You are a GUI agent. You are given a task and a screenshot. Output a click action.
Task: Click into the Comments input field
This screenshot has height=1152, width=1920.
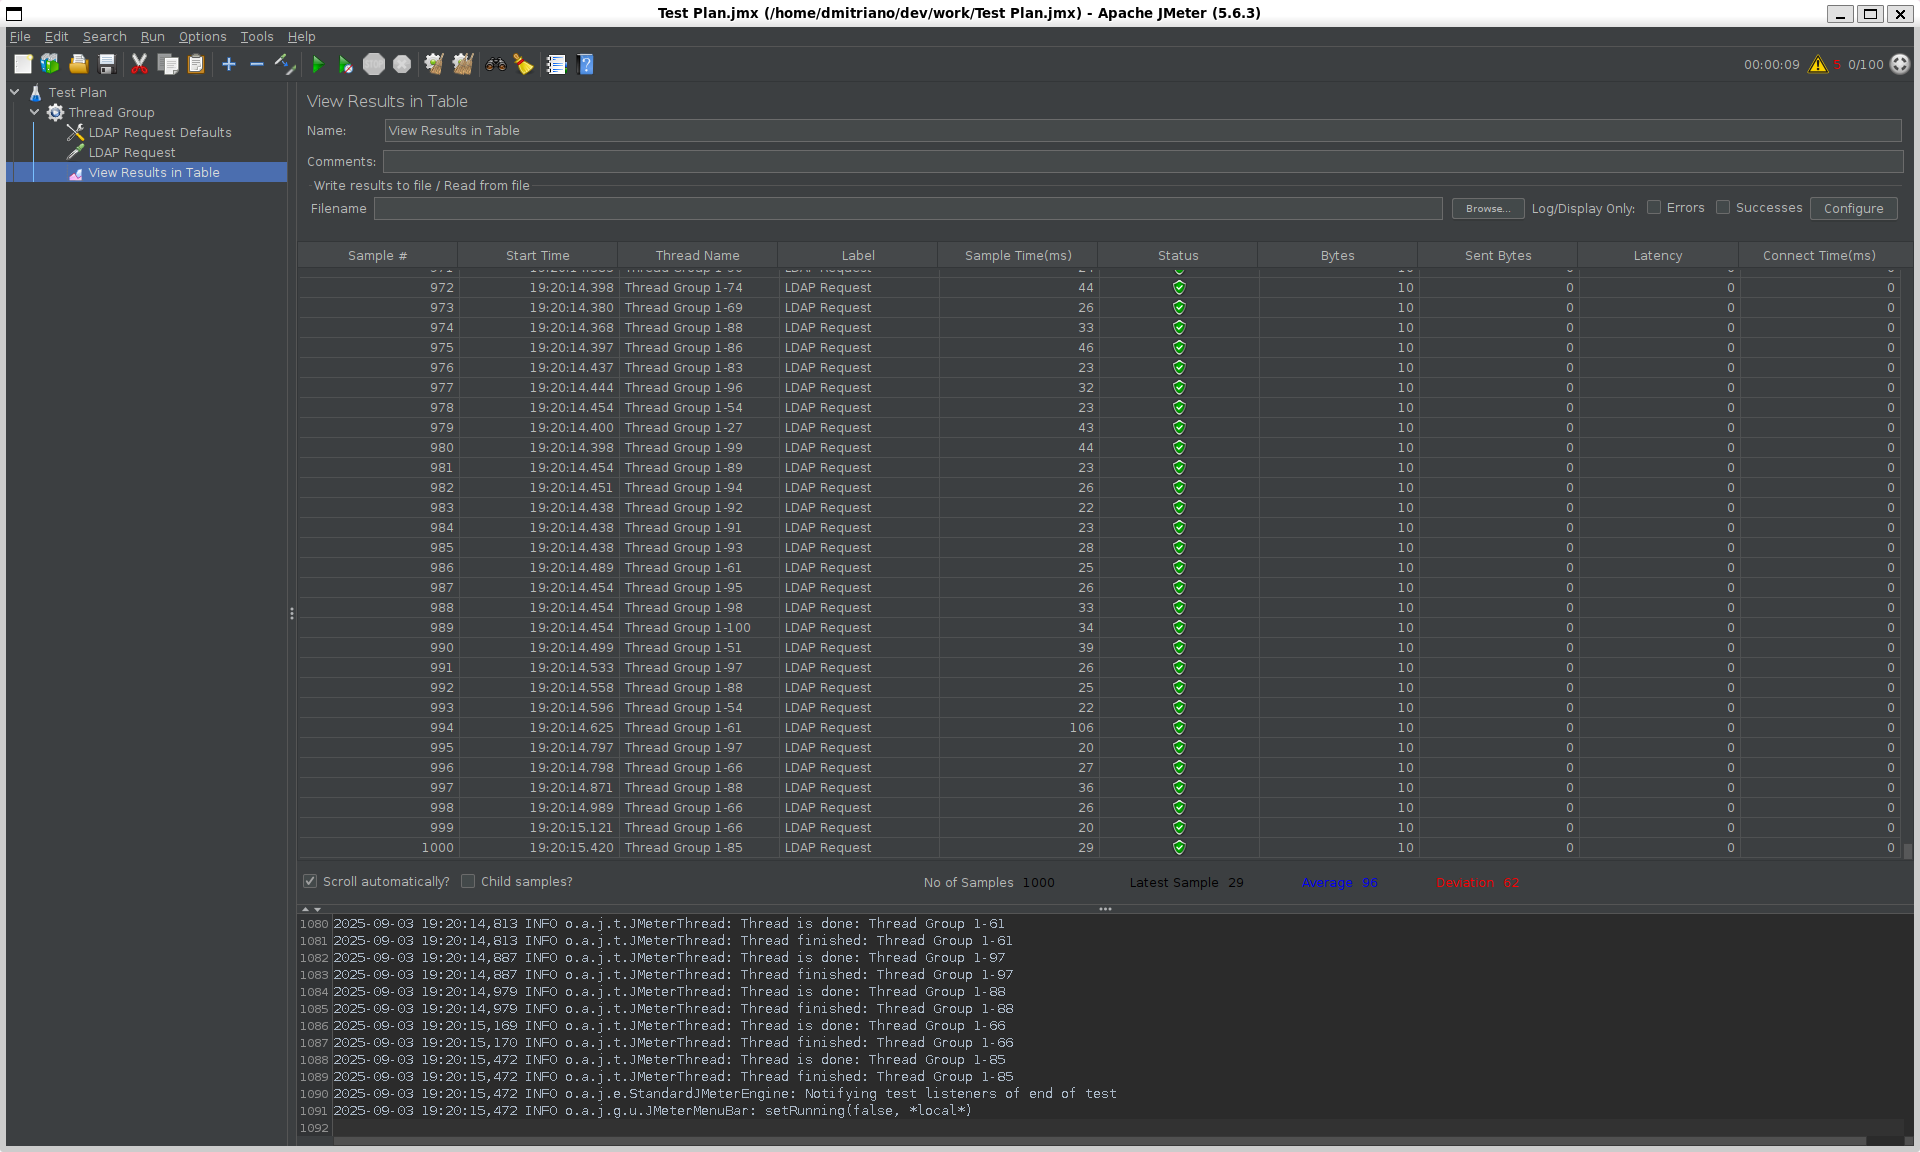[1142, 161]
